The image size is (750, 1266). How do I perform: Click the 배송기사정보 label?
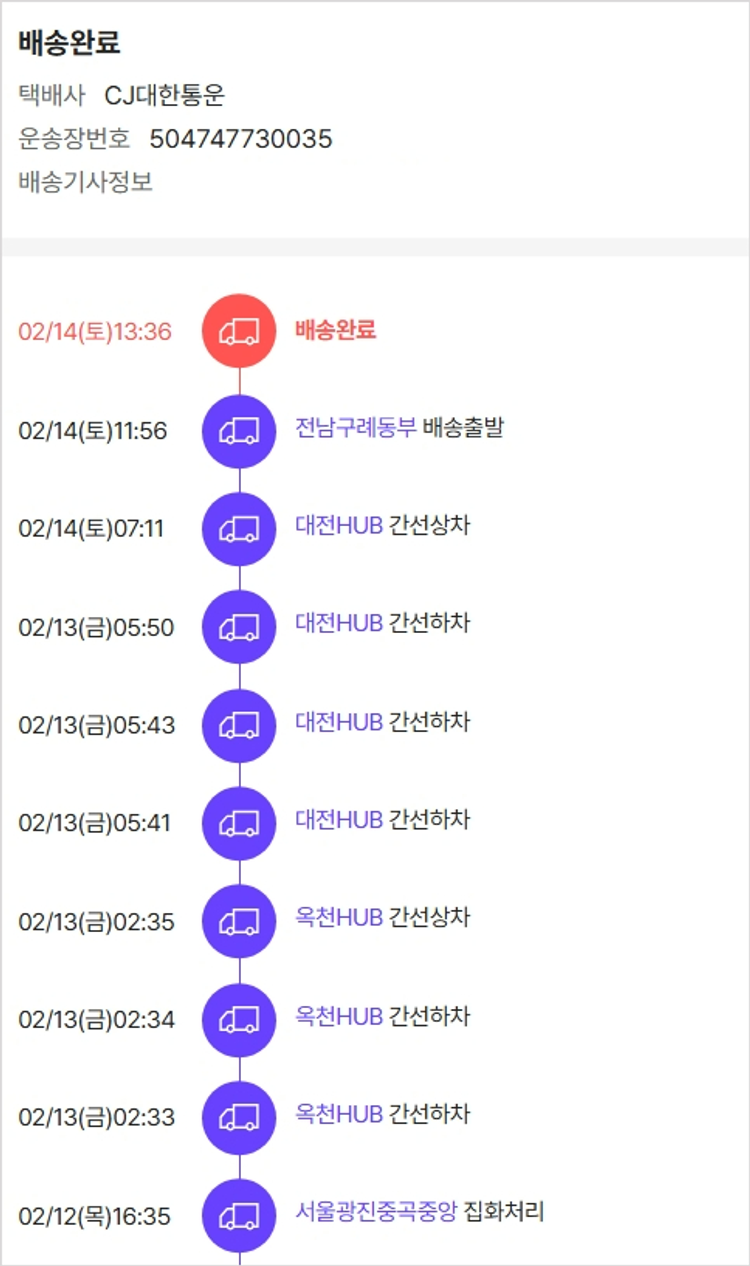[85, 183]
